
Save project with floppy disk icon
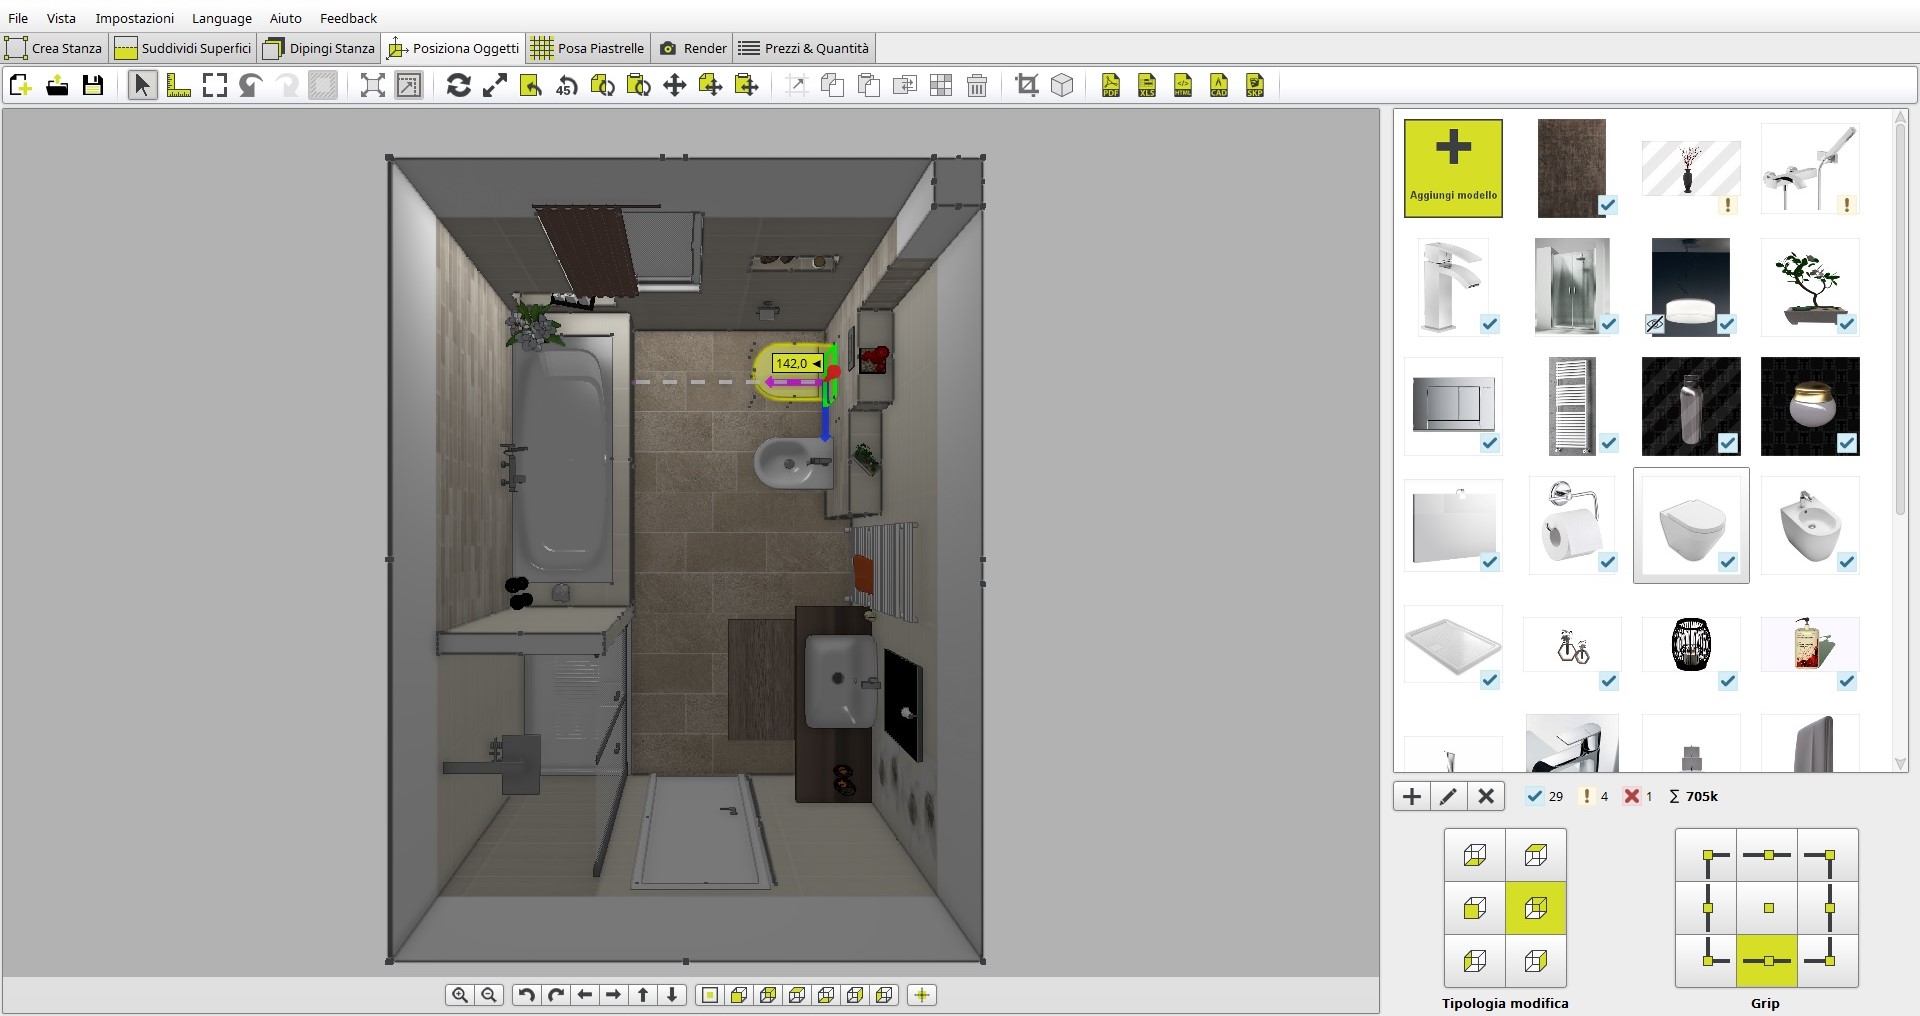(93, 86)
